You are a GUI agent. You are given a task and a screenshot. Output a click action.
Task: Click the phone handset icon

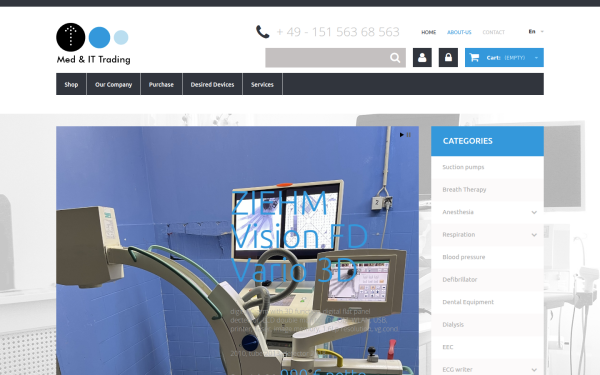coord(262,32)
